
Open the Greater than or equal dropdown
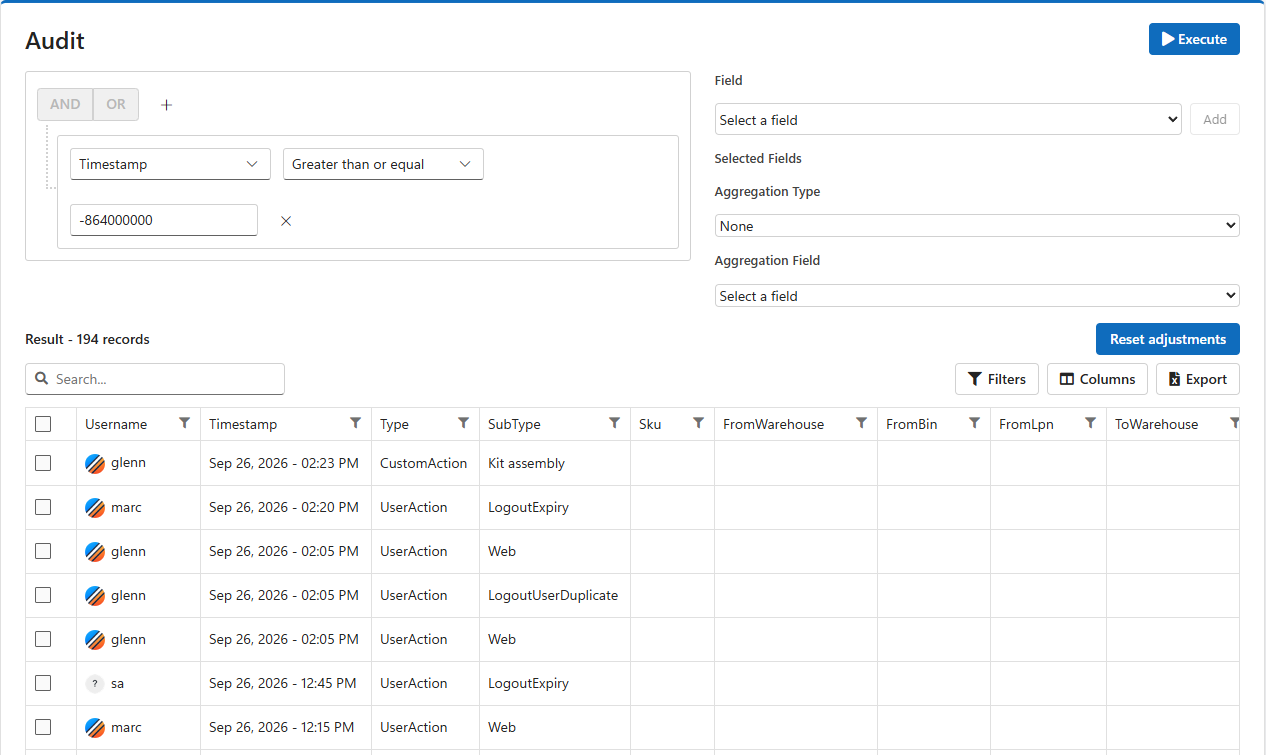[x=383, y=164]
